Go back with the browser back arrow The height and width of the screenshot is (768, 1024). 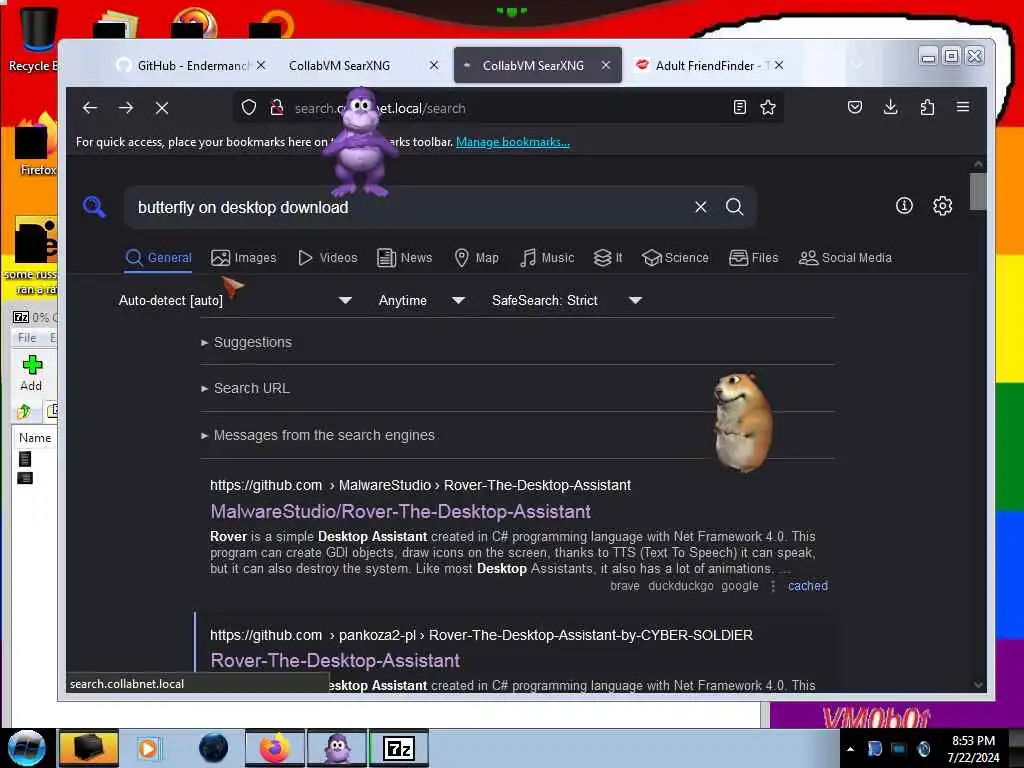click(89, 108)
